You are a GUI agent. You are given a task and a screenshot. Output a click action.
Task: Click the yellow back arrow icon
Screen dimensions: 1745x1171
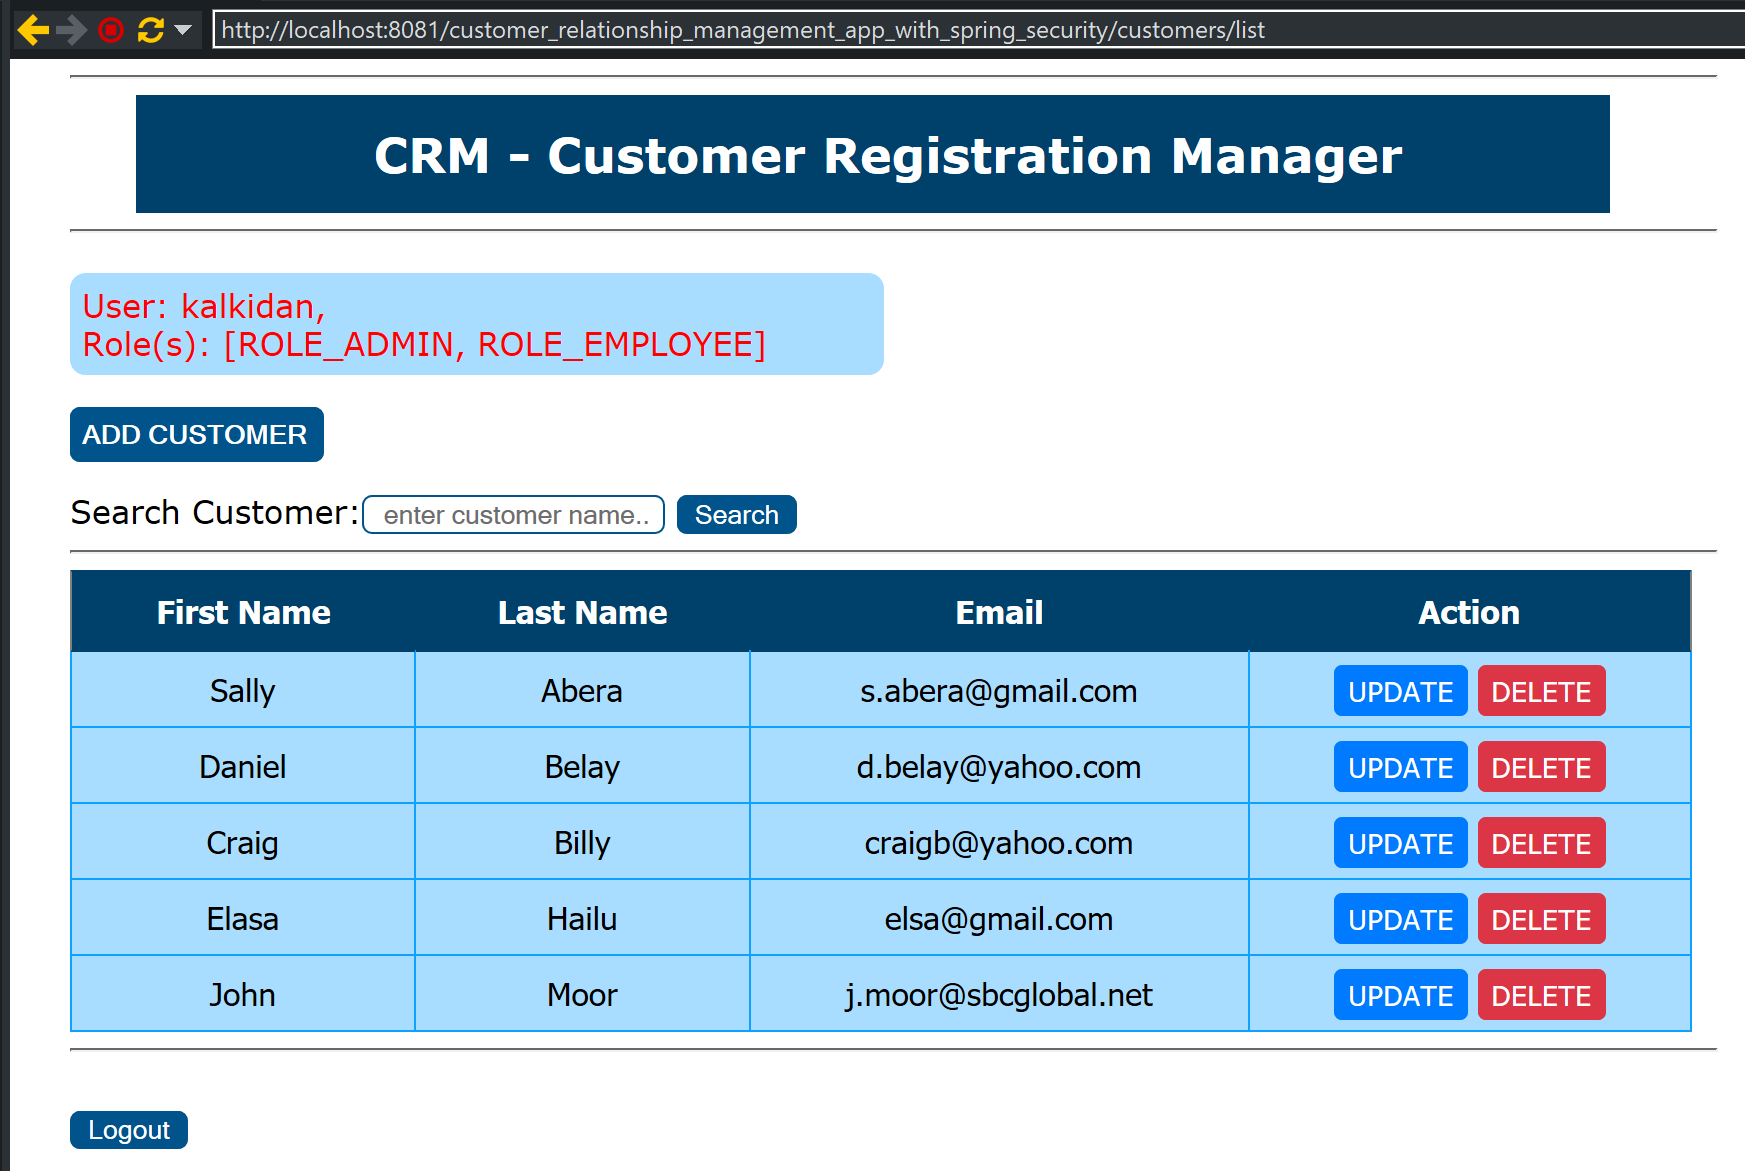tap(33, 30)
